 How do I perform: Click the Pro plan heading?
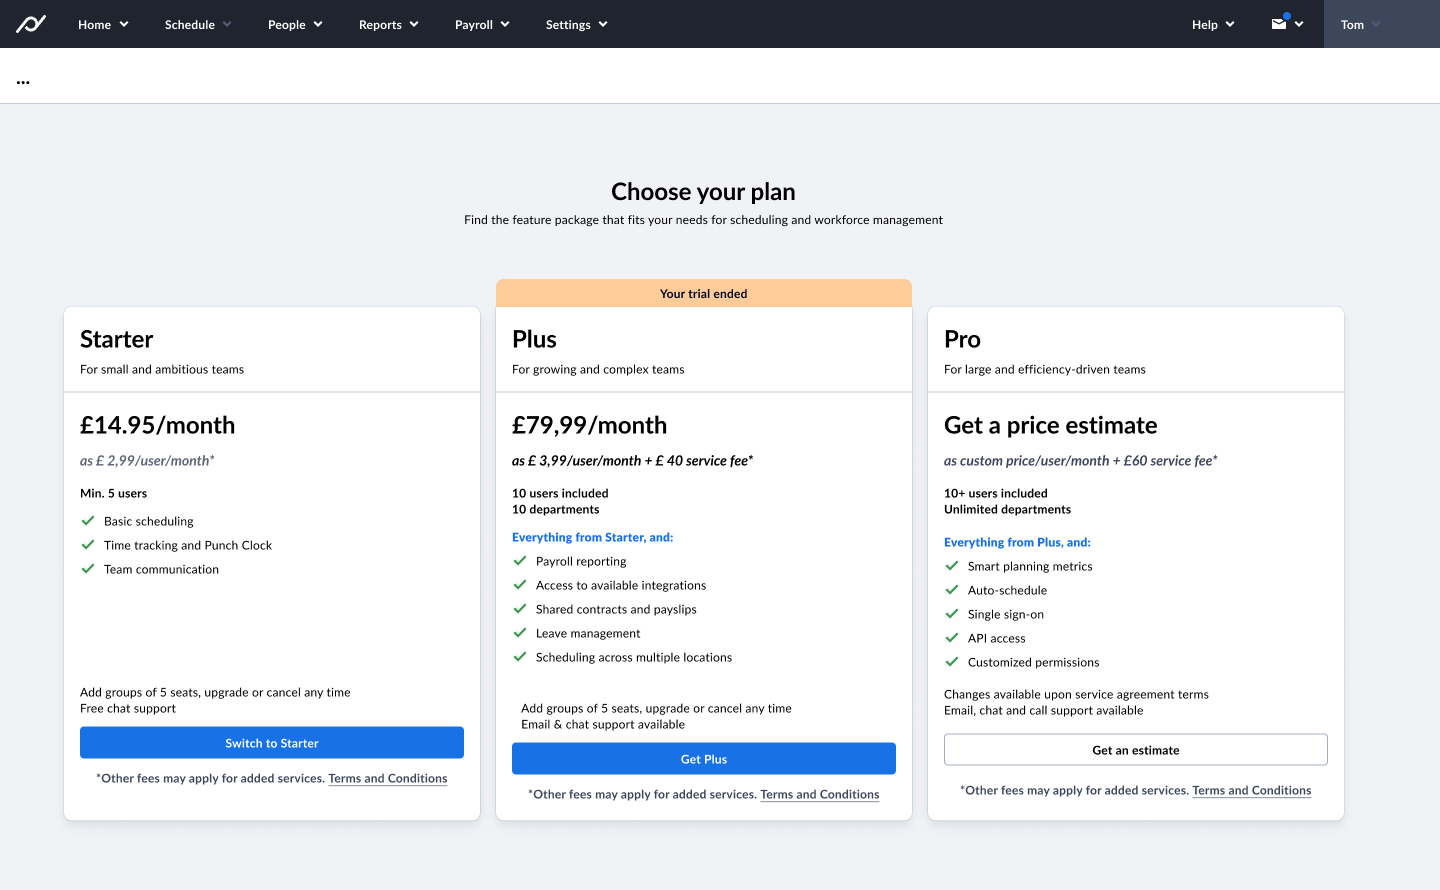click(x=962, y=339)
